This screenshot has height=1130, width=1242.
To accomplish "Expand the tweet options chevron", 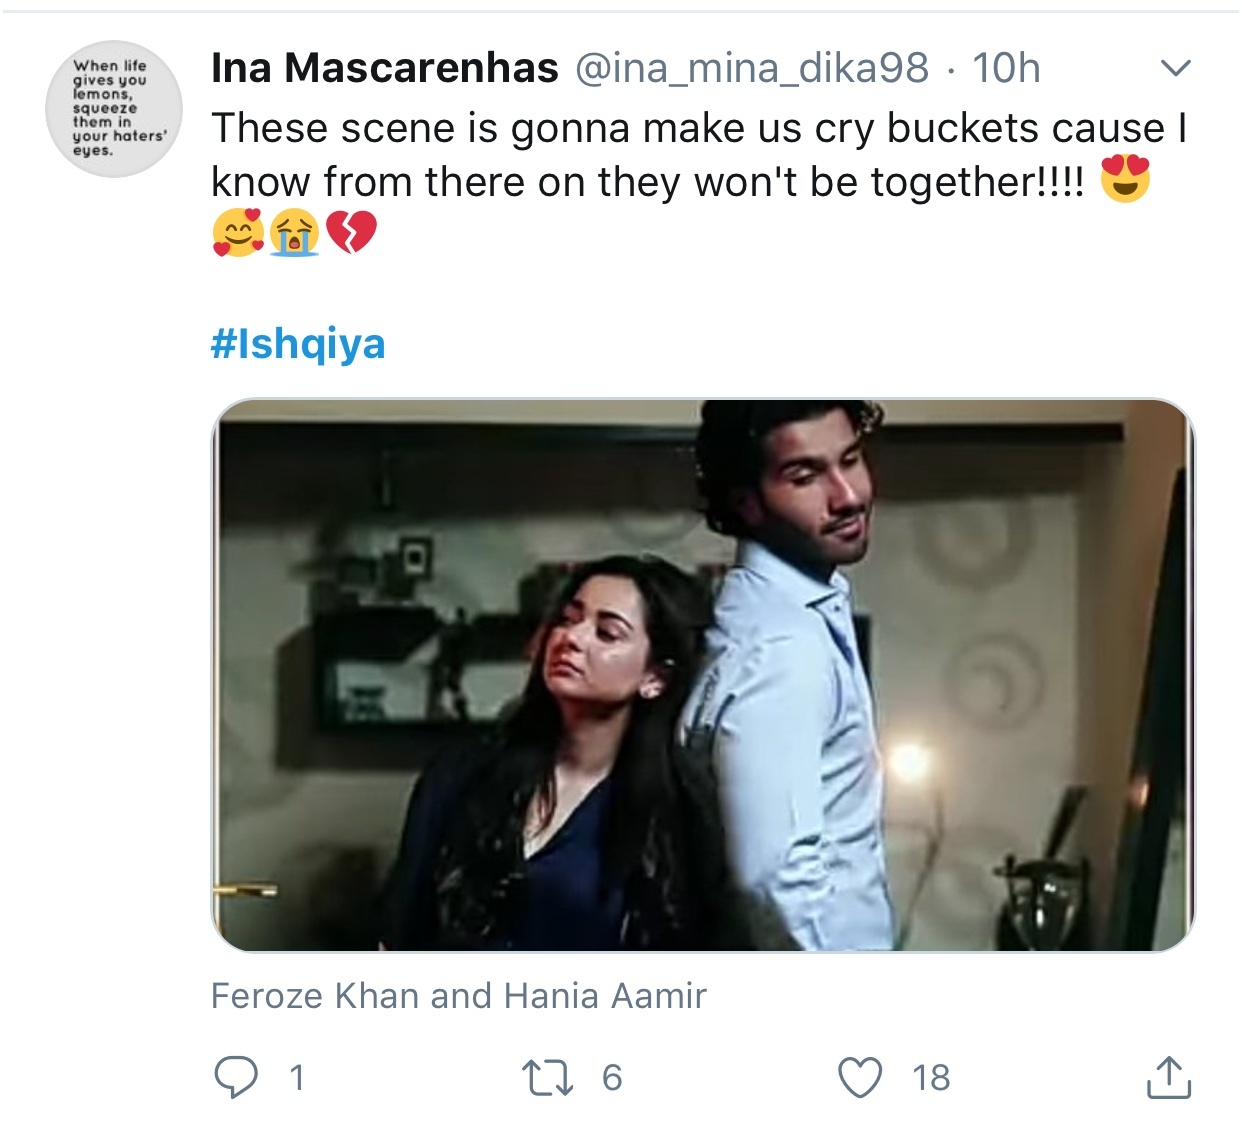I will (x=1175, y=68).
